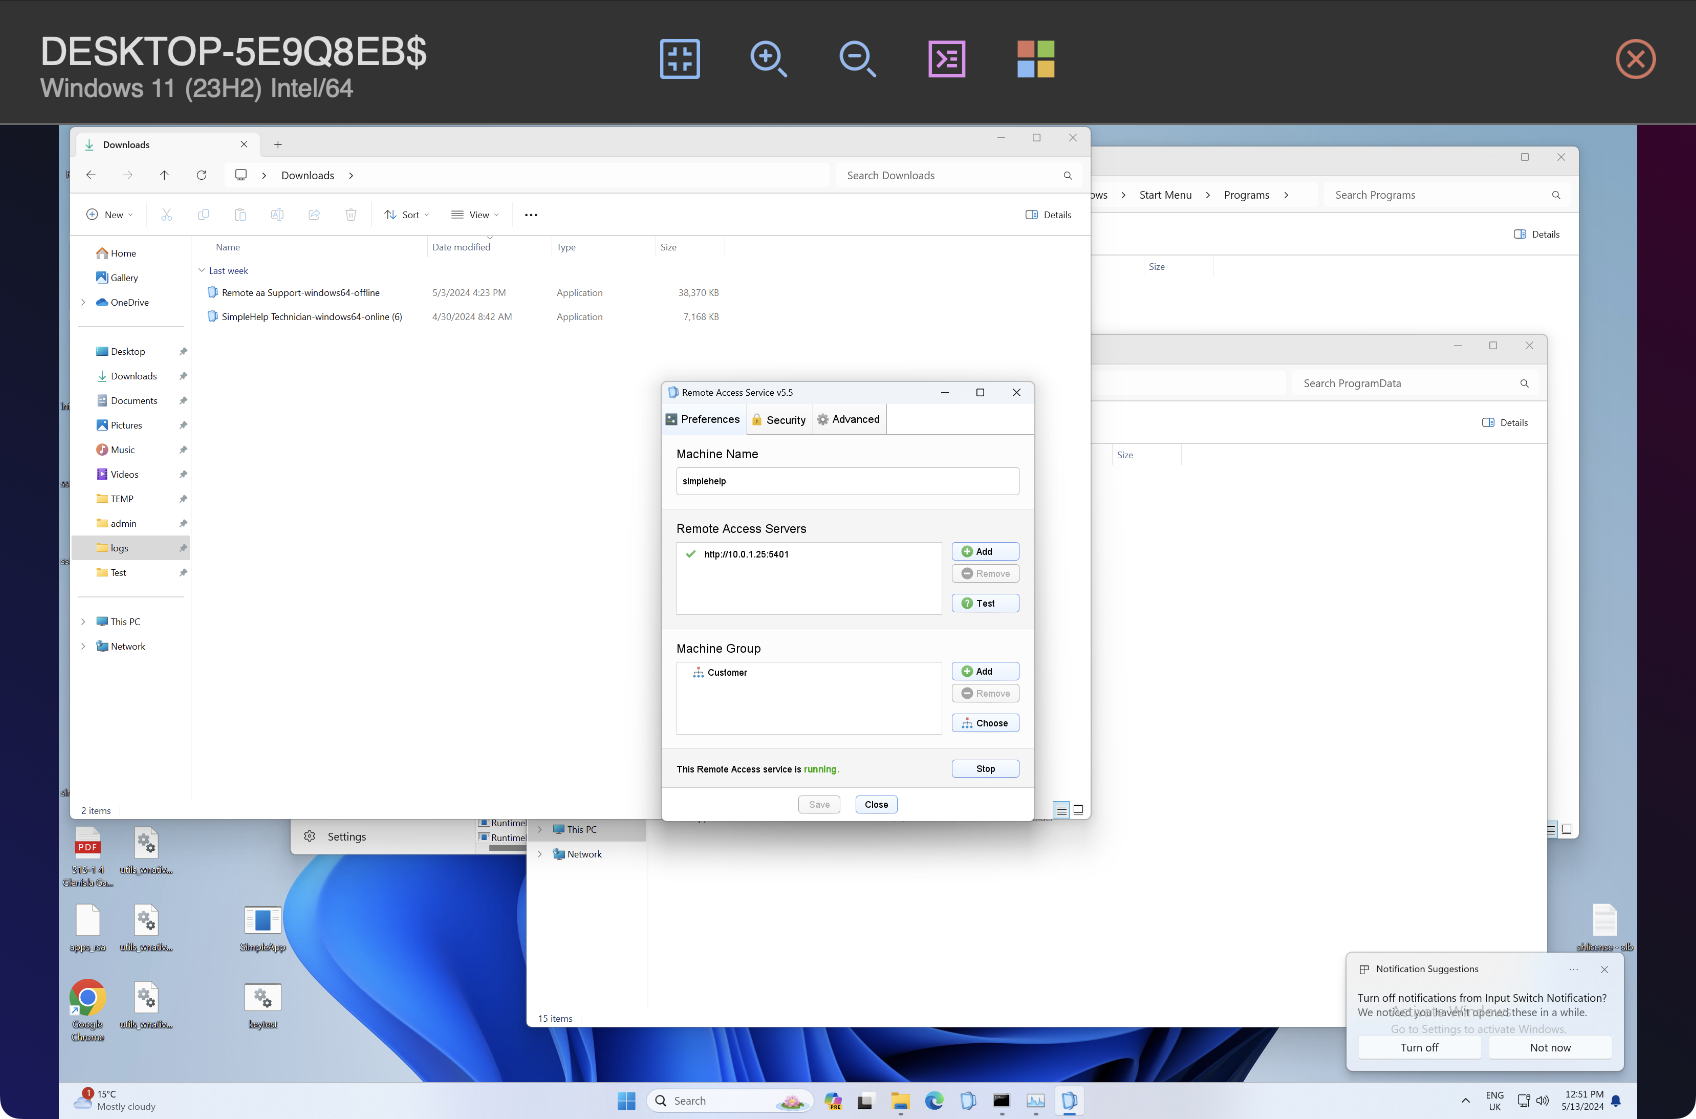The height and width of the screenshot is (1119, 1696).
Task: Toggle Details pane in ProgramData window
Action: tap(1505, 423)
